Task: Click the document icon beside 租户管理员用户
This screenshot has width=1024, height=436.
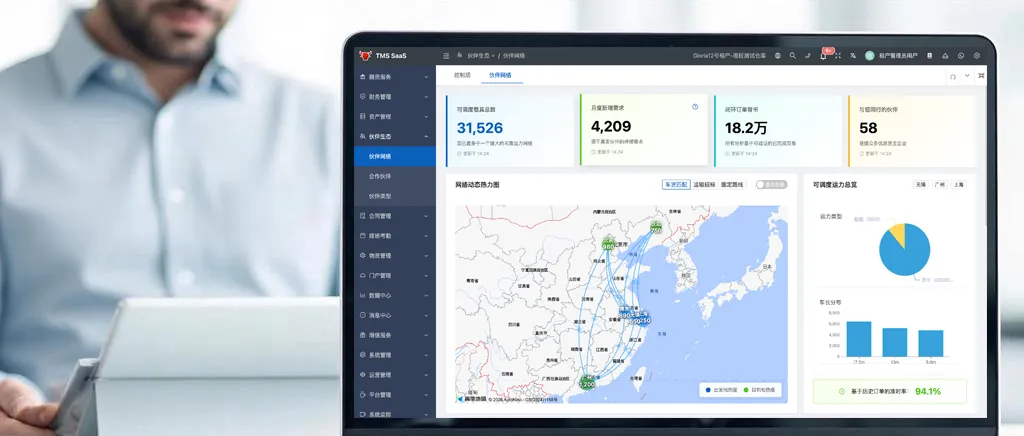Action: click(x=929, y=56)
